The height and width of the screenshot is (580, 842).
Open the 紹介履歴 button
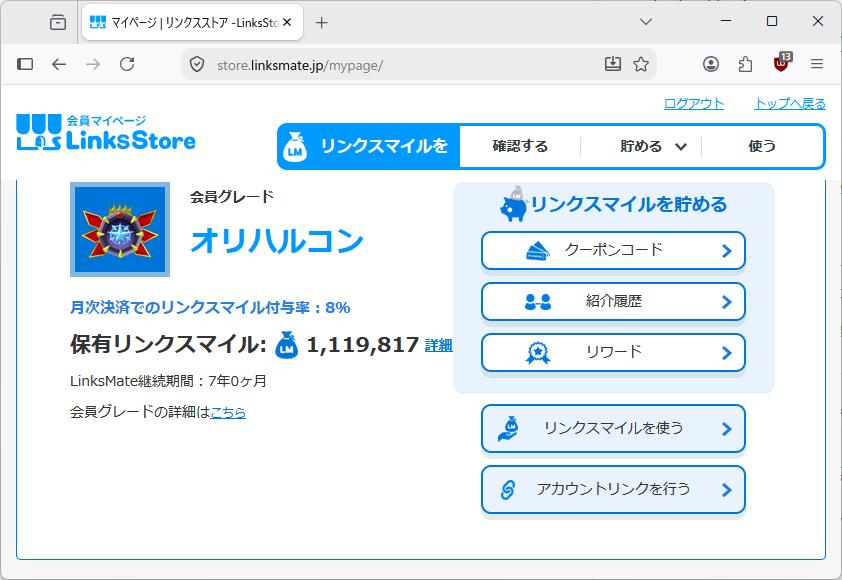pos(613,301)
